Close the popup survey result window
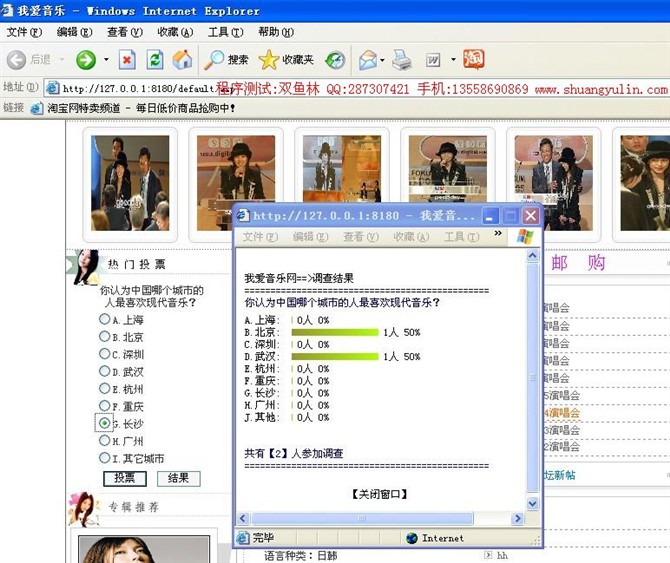 pos(531,216)
